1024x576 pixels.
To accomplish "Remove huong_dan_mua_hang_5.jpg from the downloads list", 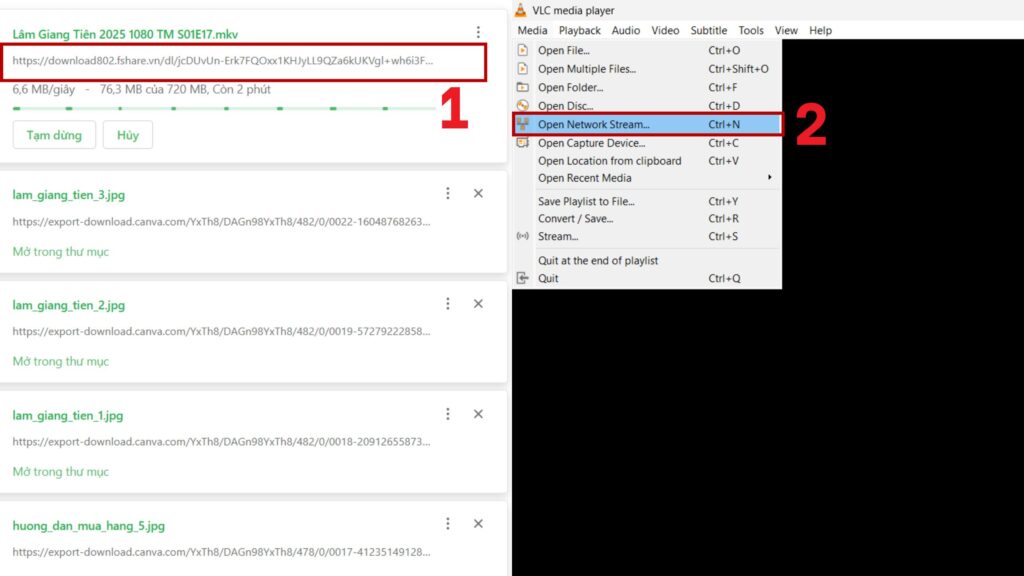I will tap(479, 524).
